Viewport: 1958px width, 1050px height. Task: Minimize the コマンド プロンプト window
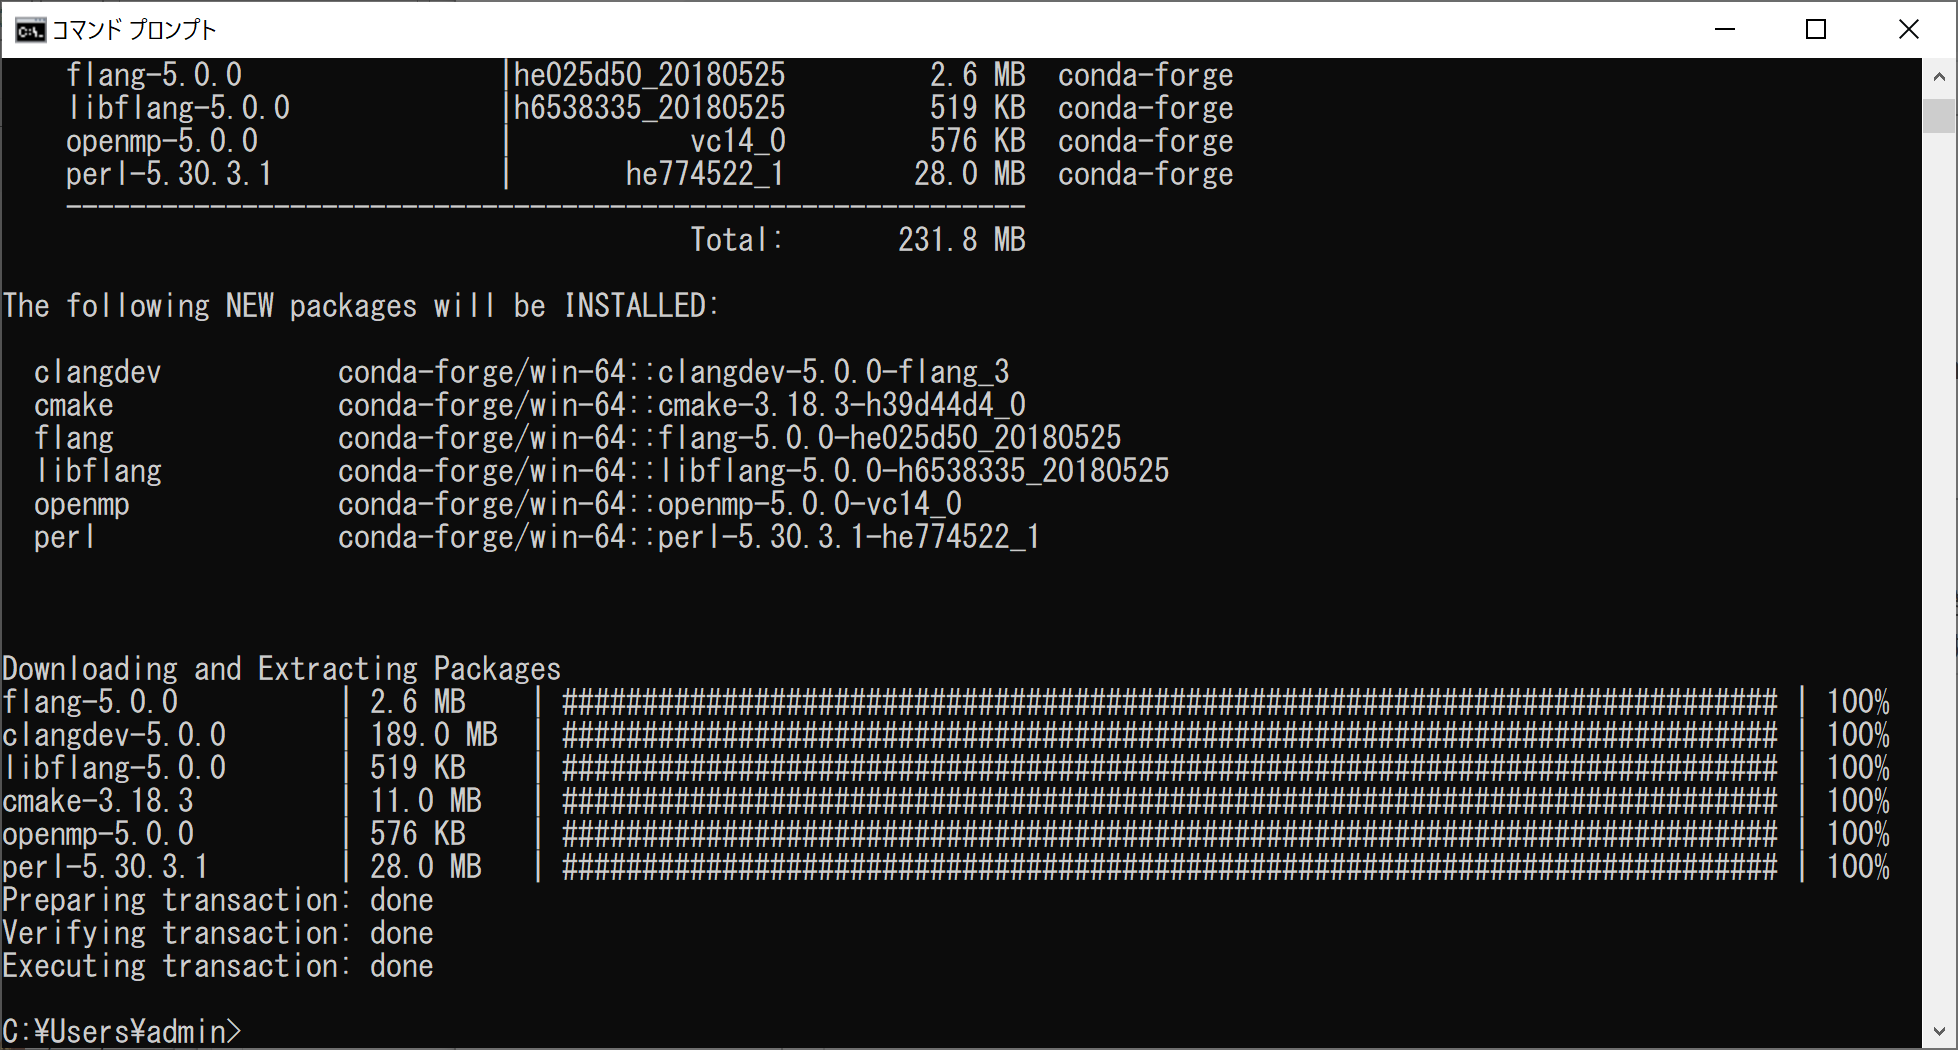click(x=1725, y=29)
